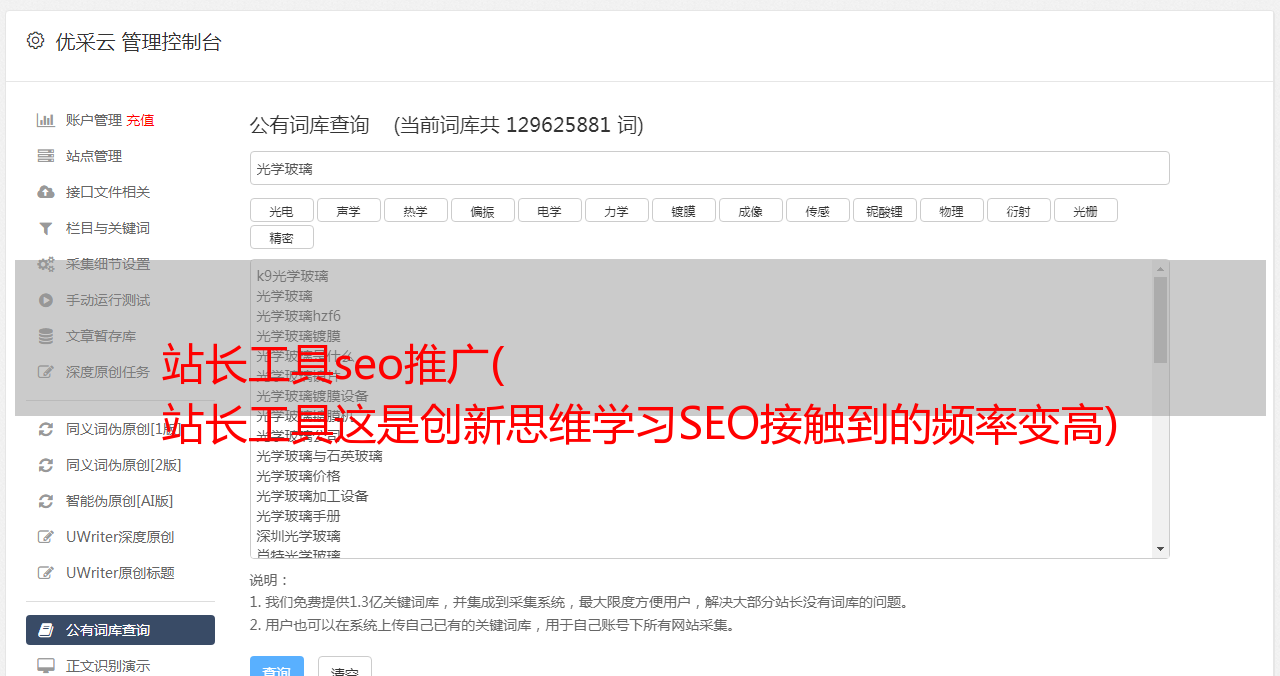Click refresh icon next to 智能伪原创[AI版]
Viewport: 1280px width, 676px height.
coord(45,501)
